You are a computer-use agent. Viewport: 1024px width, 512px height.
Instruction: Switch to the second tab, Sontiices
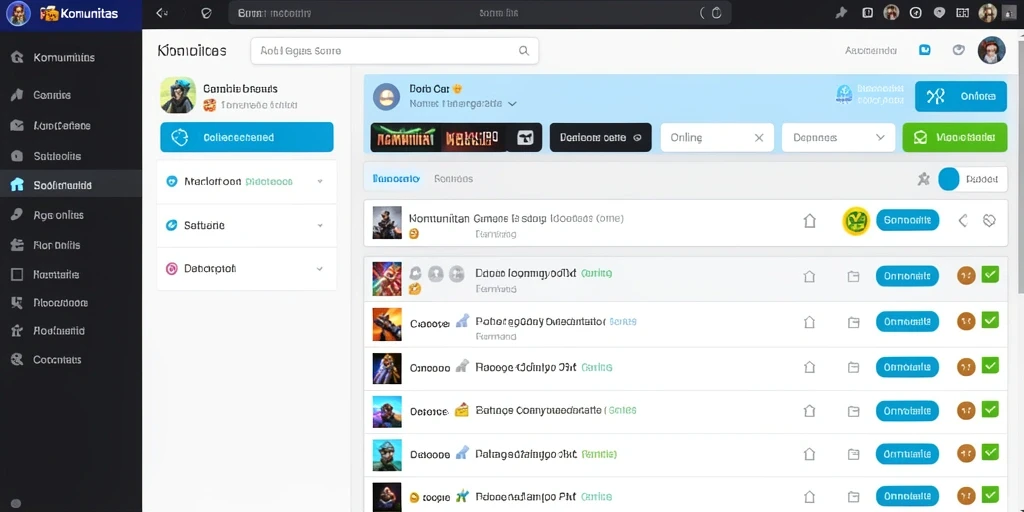point(453,178)
